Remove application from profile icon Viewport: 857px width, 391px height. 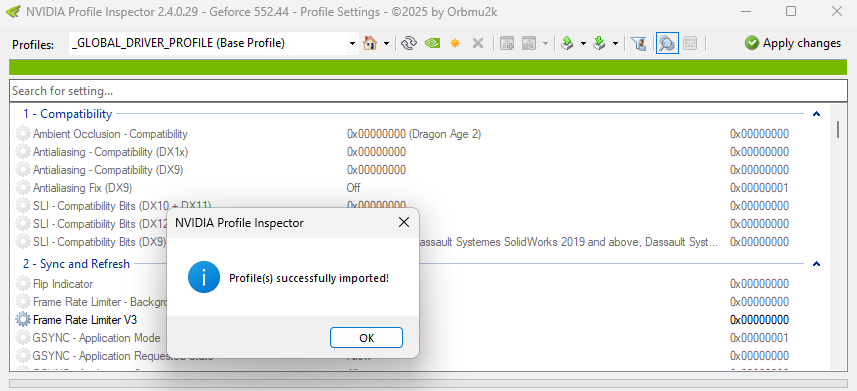(x=529, y=43)
